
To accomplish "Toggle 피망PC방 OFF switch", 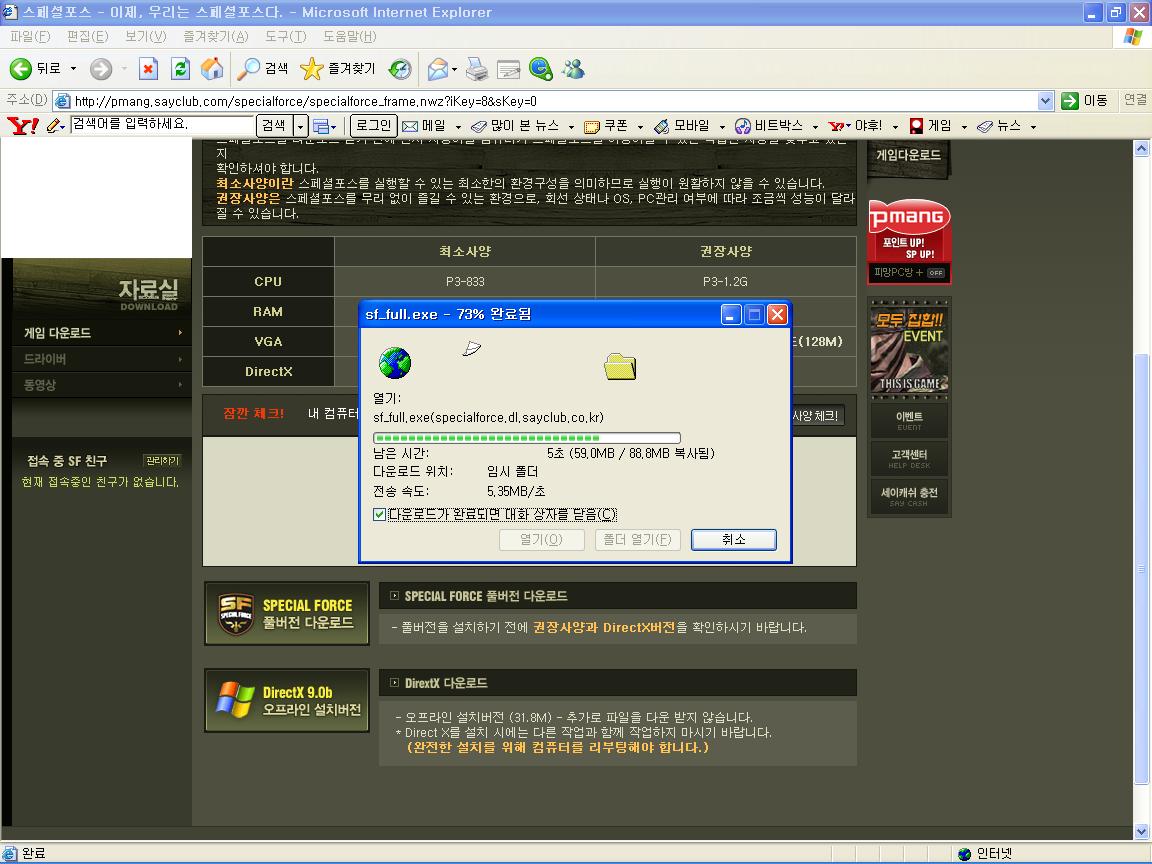I will click(x=935, y=273).
